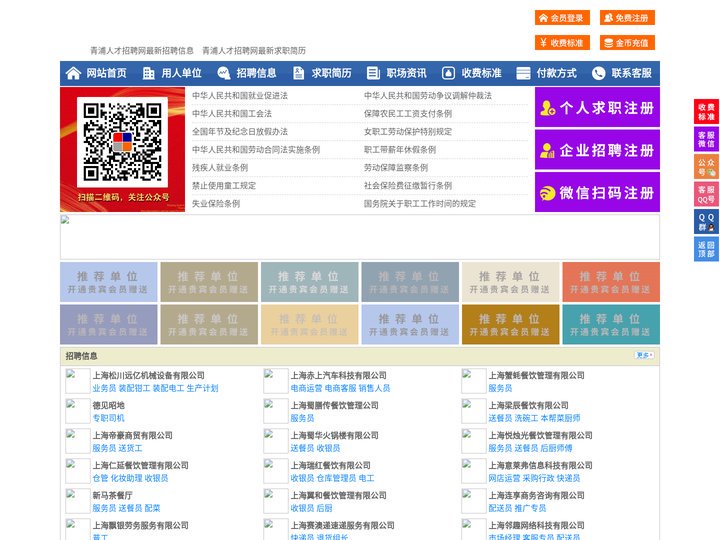The height and width of the screenshot is (540, 720).
Task: Click the wide banner placeholder image
Action: pos(360,237)
